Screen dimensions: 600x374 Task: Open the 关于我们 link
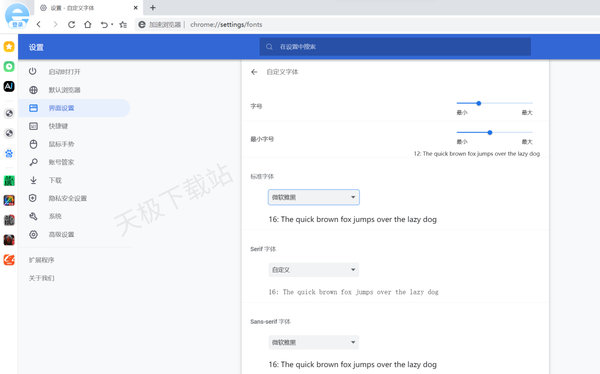click(42, 278)
